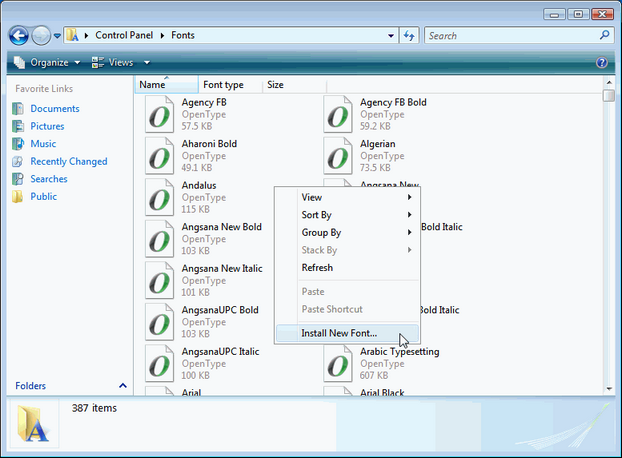Open the Help question mark button

click(601, 63)
